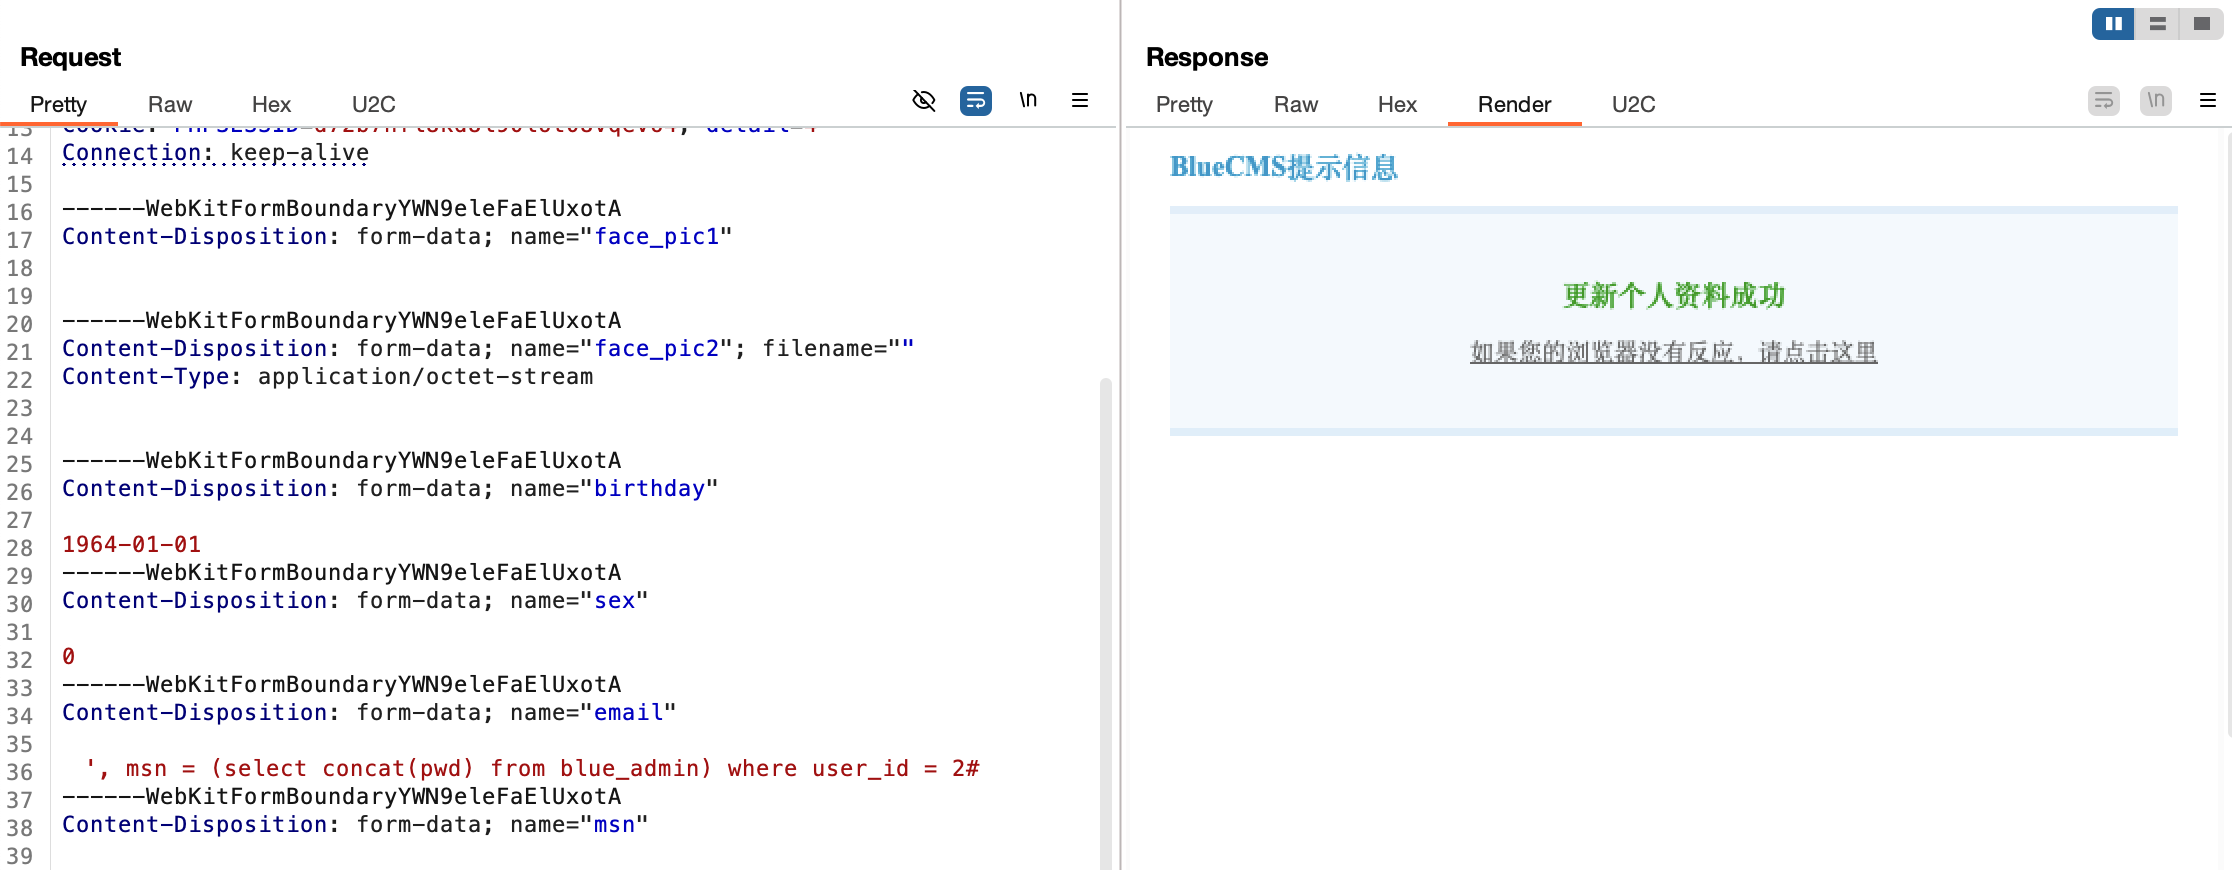The height and width of the screenshot is (870, 2232).
Task: Click the BlueCMS提示信息 heading
Action: [x=1284, y=167]
